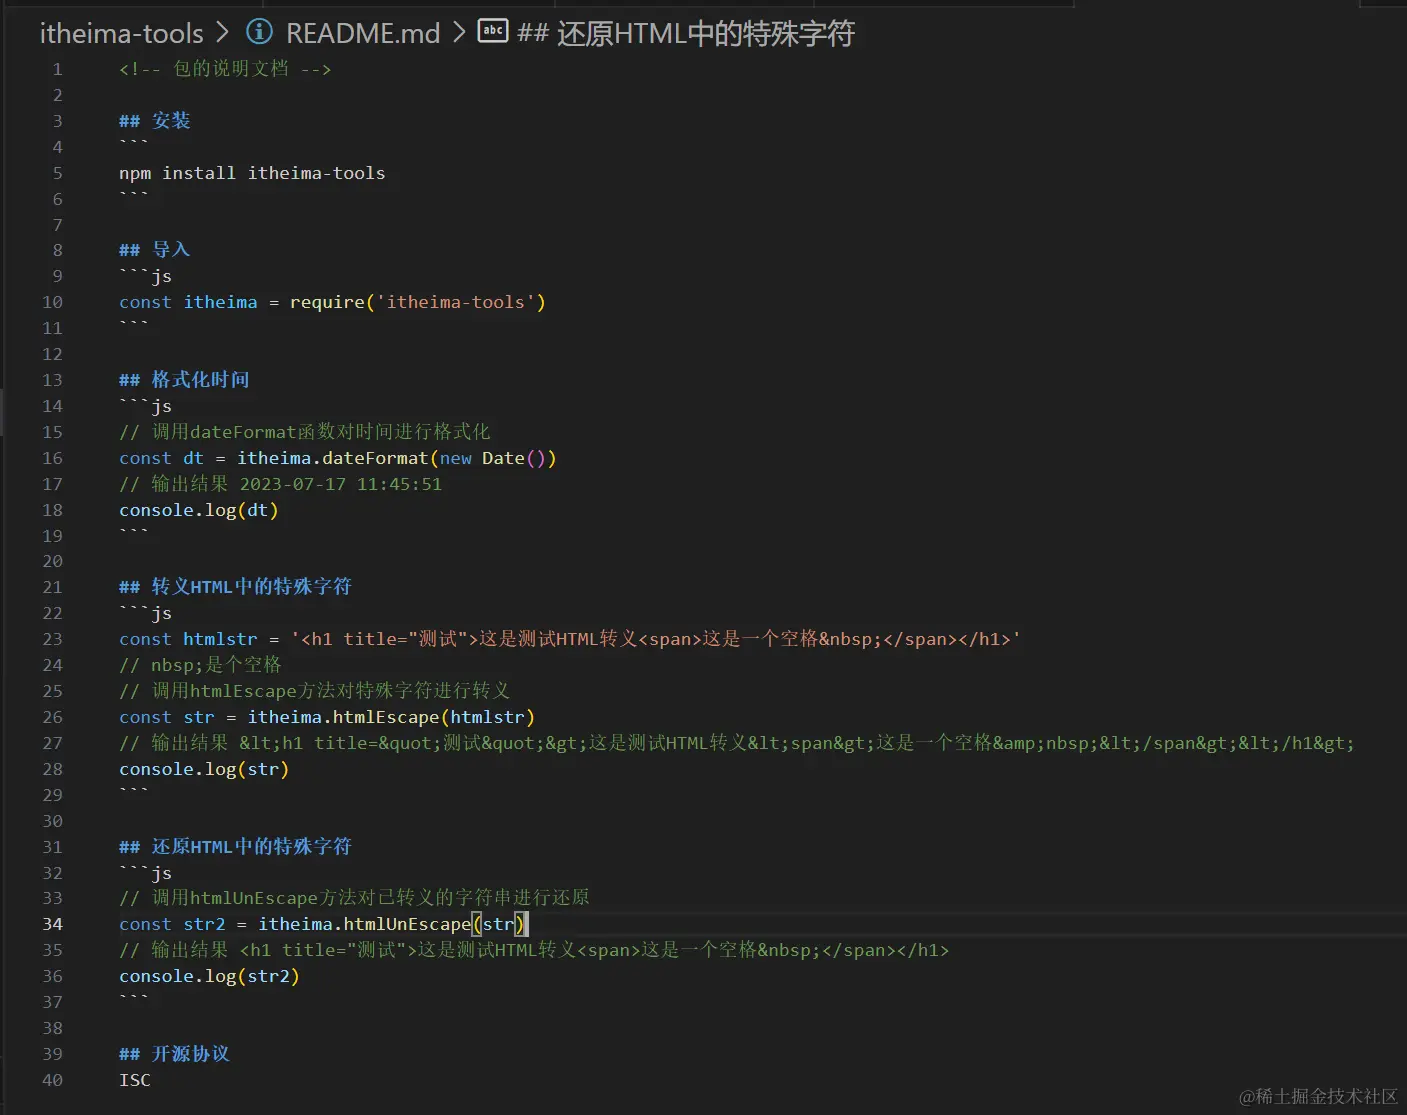Viewport: 1407px width, 1115px height.
Task: Click the itheima.htmlUnEscape(str) line
Action: (x=322, y=924)
